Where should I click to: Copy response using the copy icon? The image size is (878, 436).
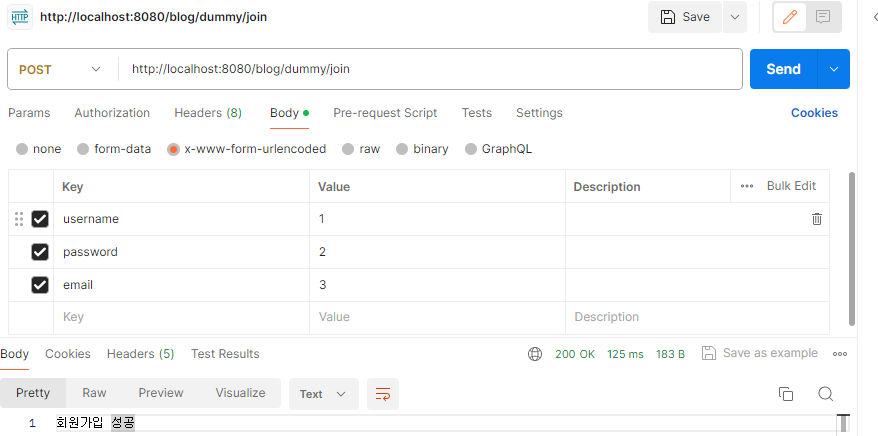pos(786,394)
